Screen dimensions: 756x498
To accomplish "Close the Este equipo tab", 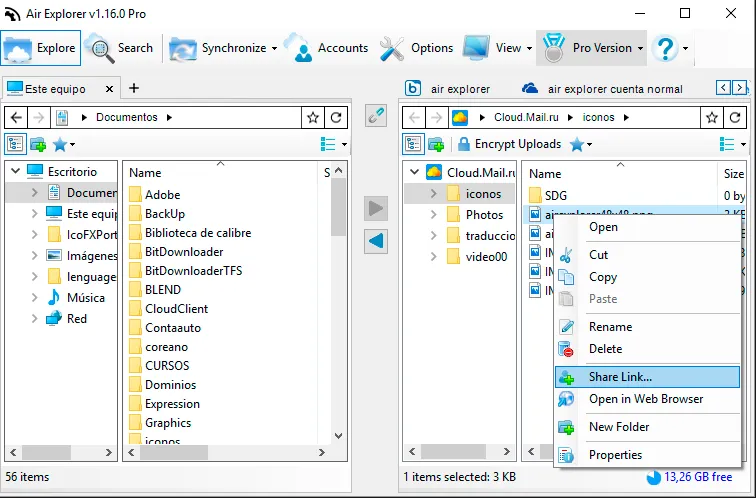I will [109, 89].
